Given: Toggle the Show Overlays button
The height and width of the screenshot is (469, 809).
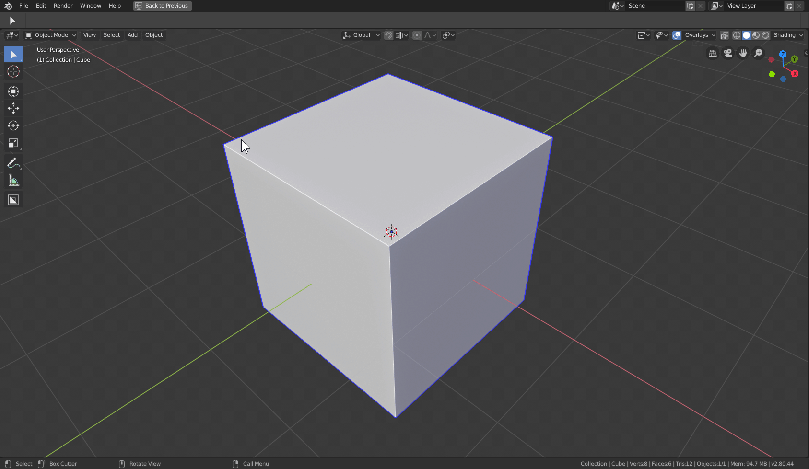Looking at the screenshot, I should (677, 35).
